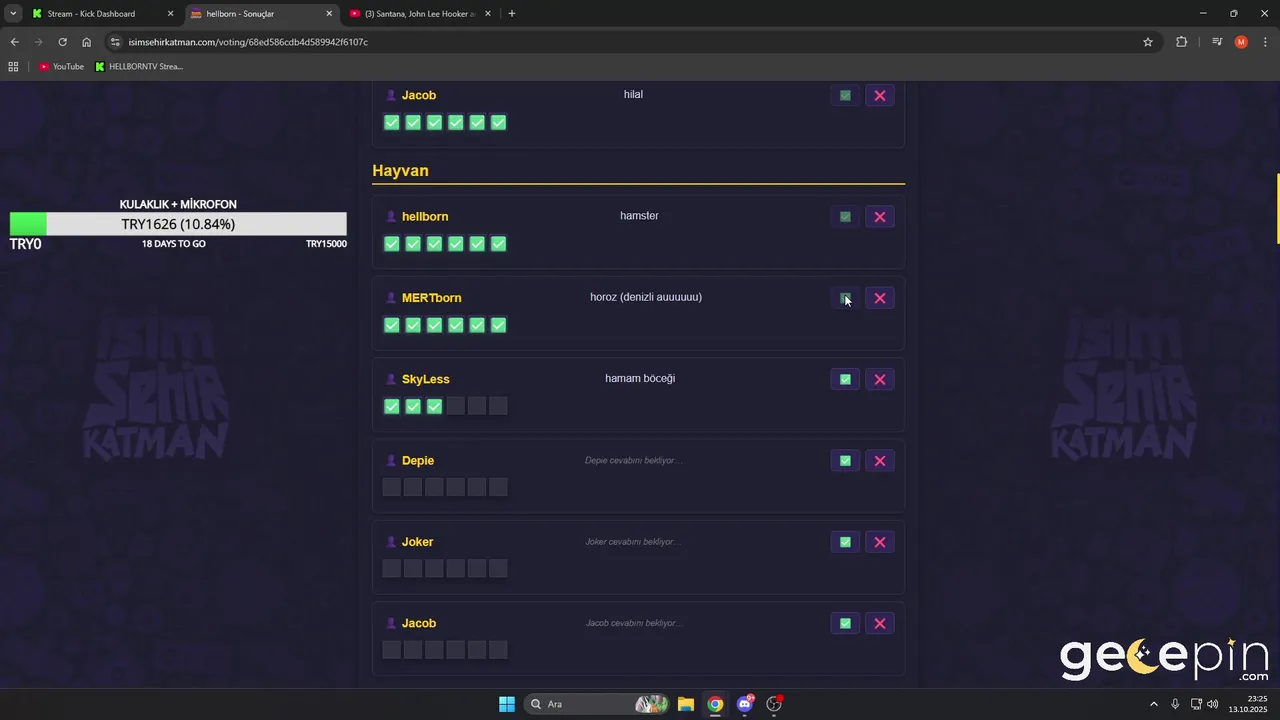Go to browser home page
The height and width of the screenshot is (720, 1280).
point(86,42)
